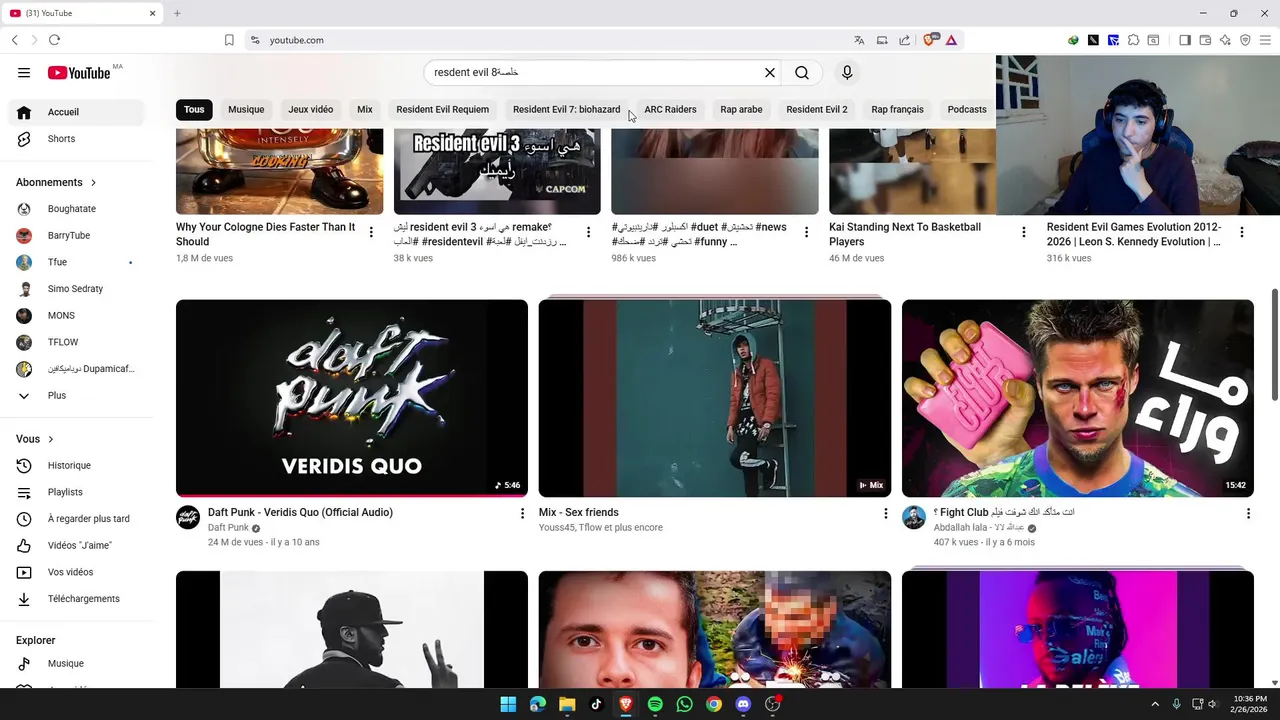Click the Brave Rewards triangle icon
1280x720 pixels.
(x=951, y=40)
